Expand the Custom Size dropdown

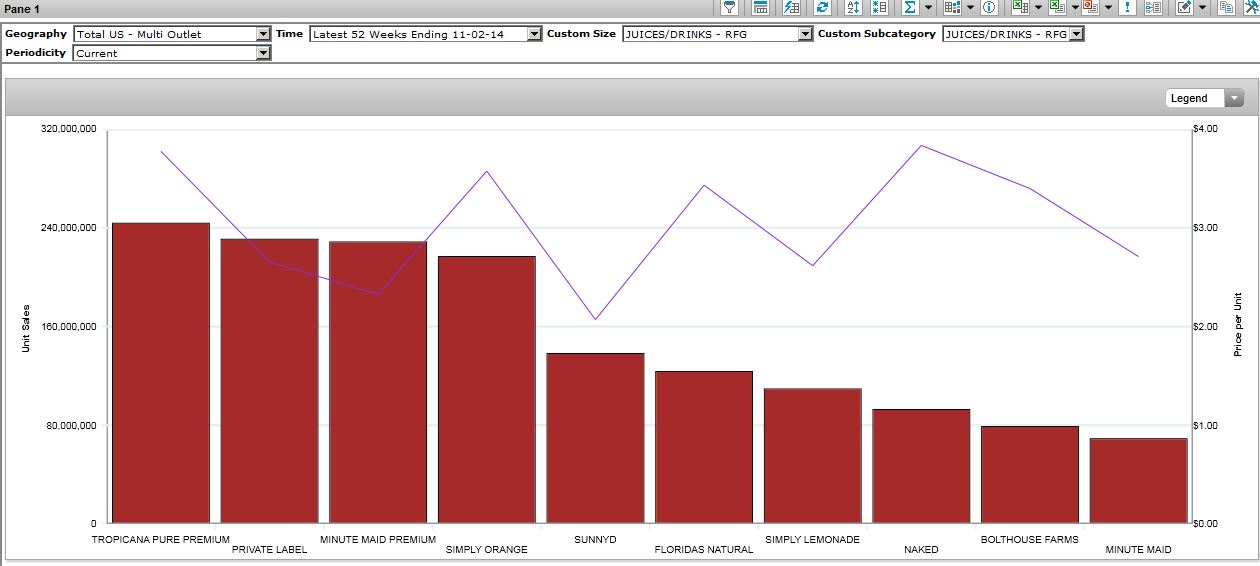[x=805, y=34]
